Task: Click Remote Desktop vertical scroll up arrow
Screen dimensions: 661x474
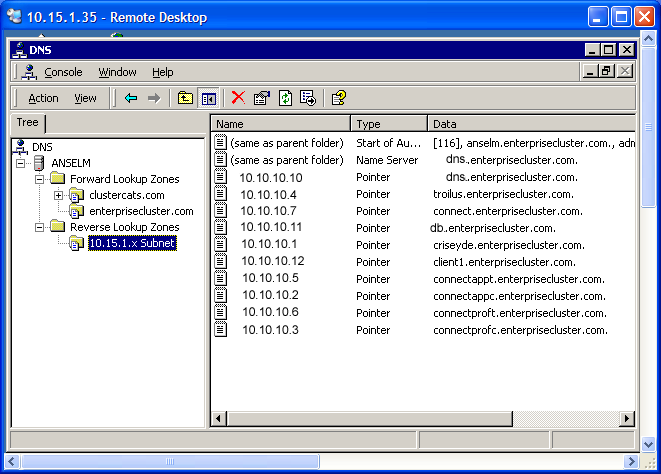Action: [648, 39]
